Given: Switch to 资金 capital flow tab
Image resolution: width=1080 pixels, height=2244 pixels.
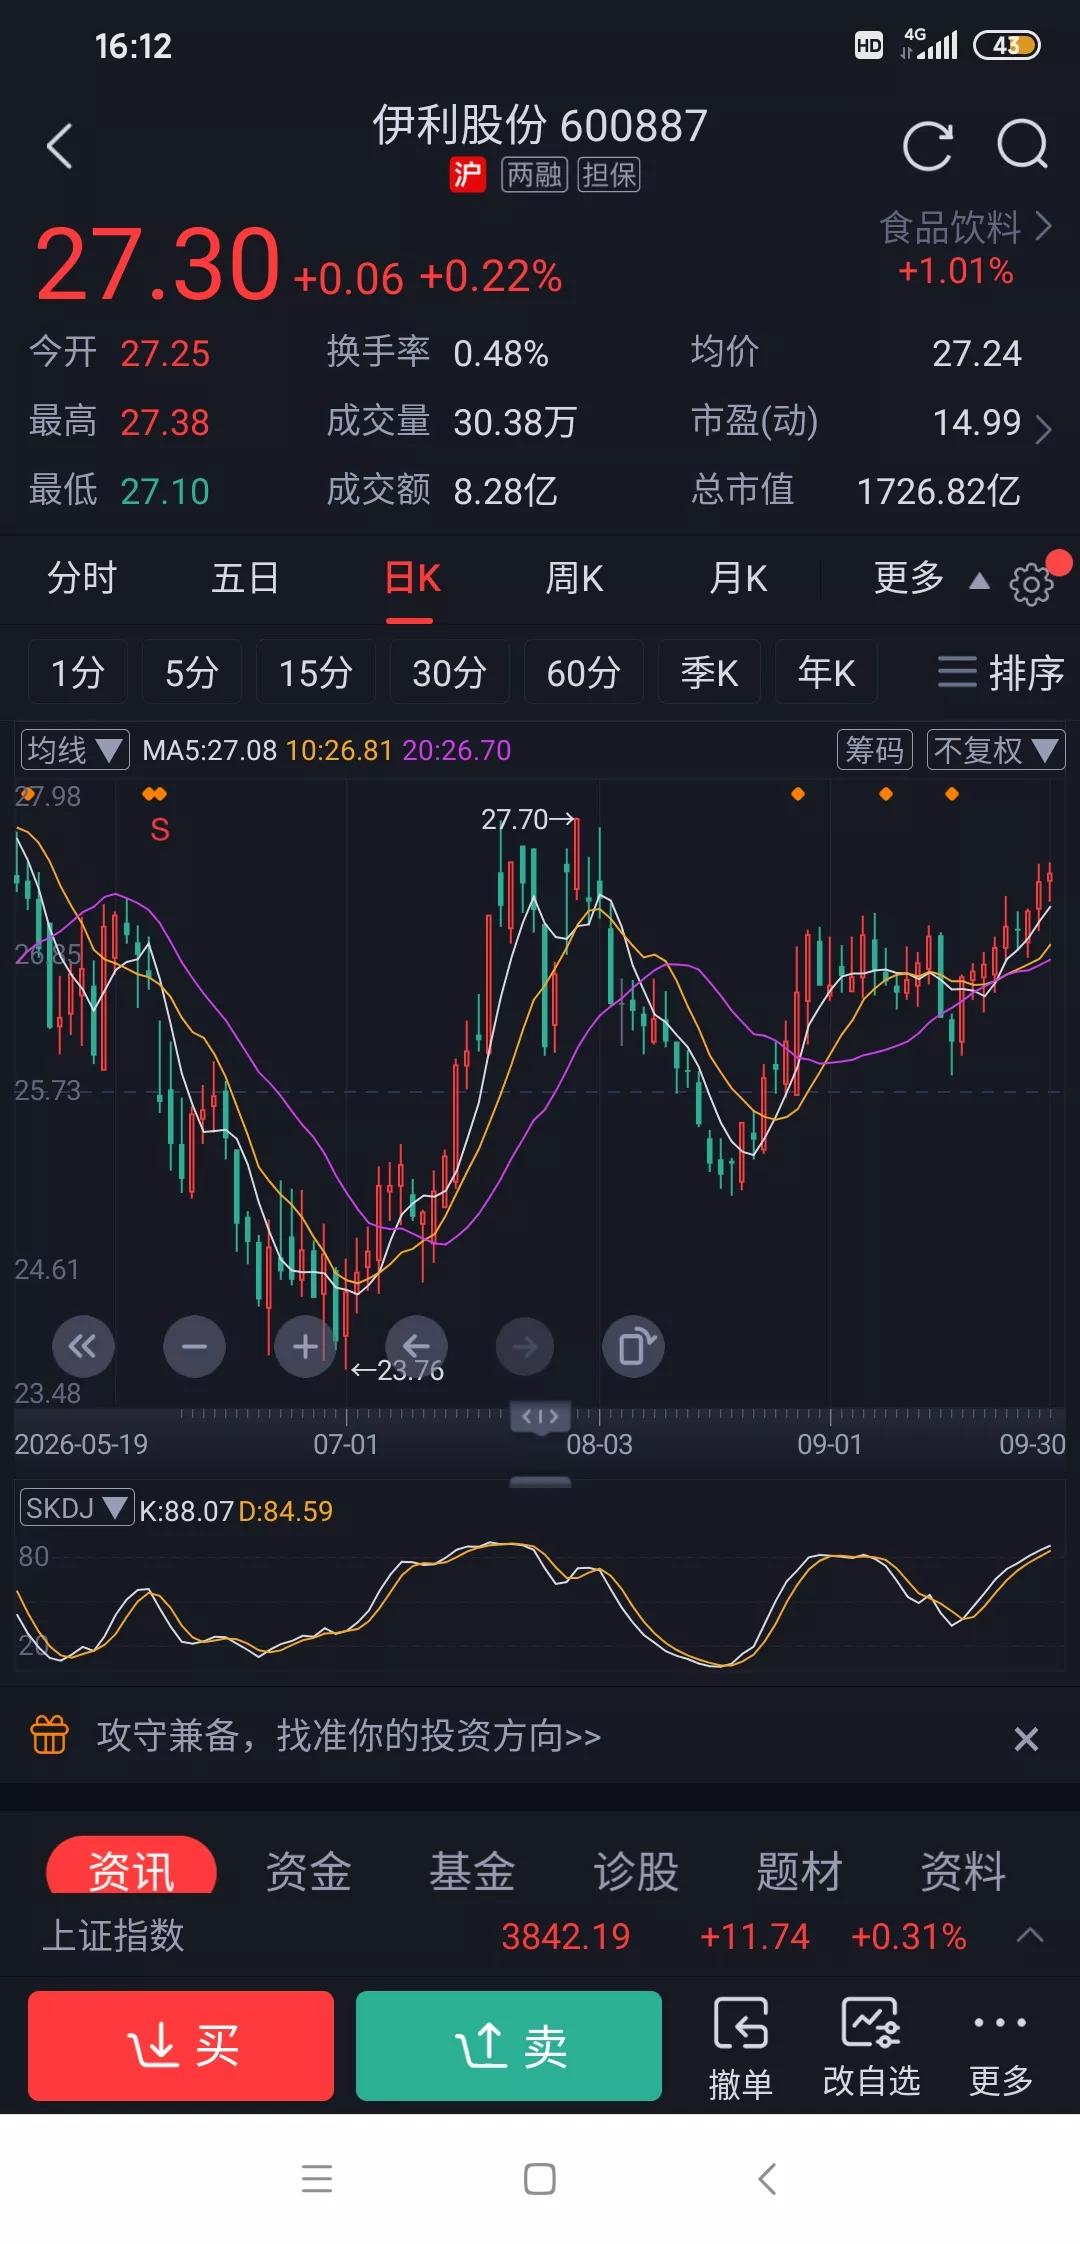Looking at the screenshot, I should (308, 1870).
